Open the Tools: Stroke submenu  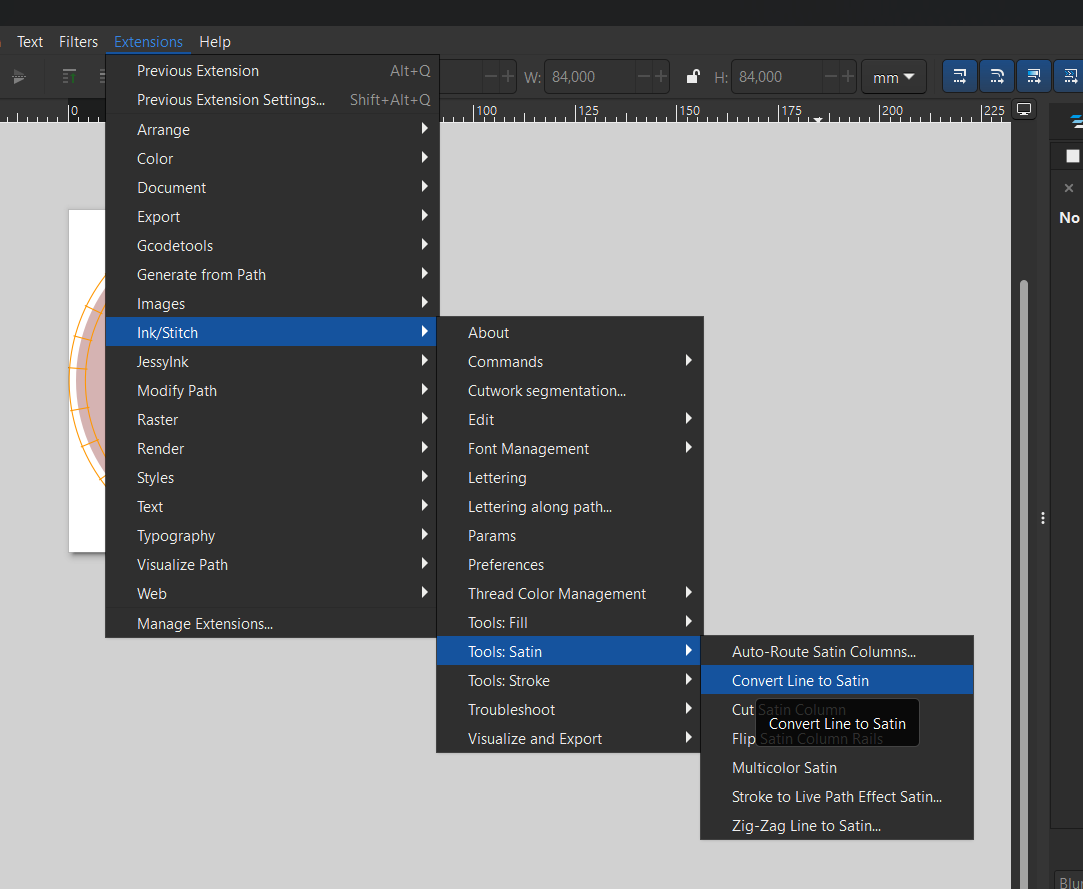[570, 681]
